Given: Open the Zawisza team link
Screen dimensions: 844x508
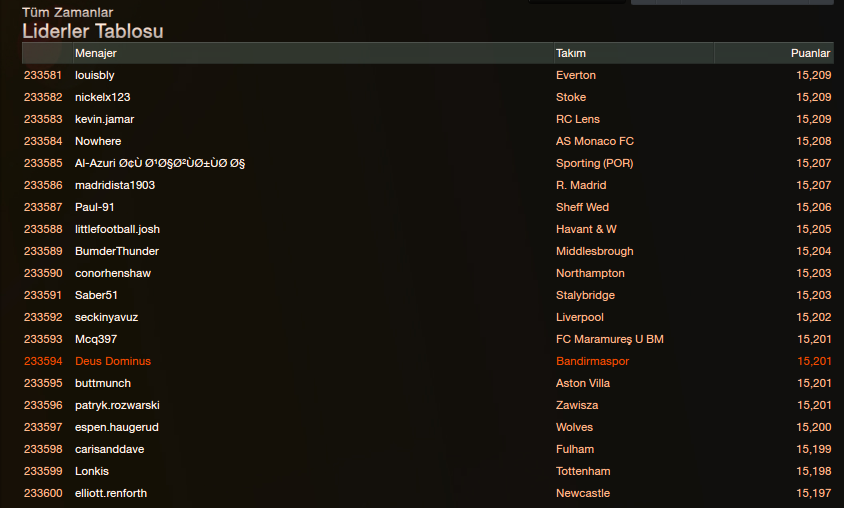Looking at the screenshot, I should click(577, 405).
